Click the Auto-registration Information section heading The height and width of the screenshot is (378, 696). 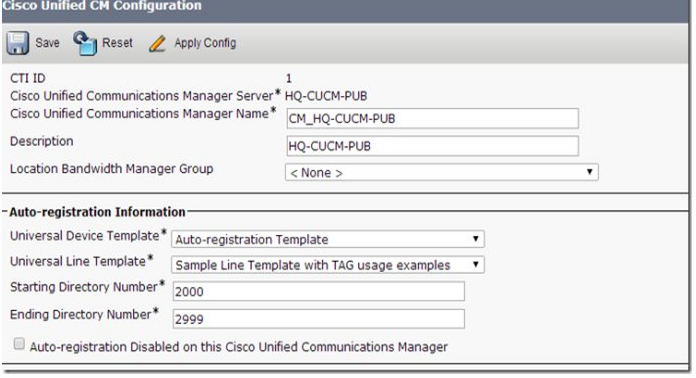click(x=97, y=212)
